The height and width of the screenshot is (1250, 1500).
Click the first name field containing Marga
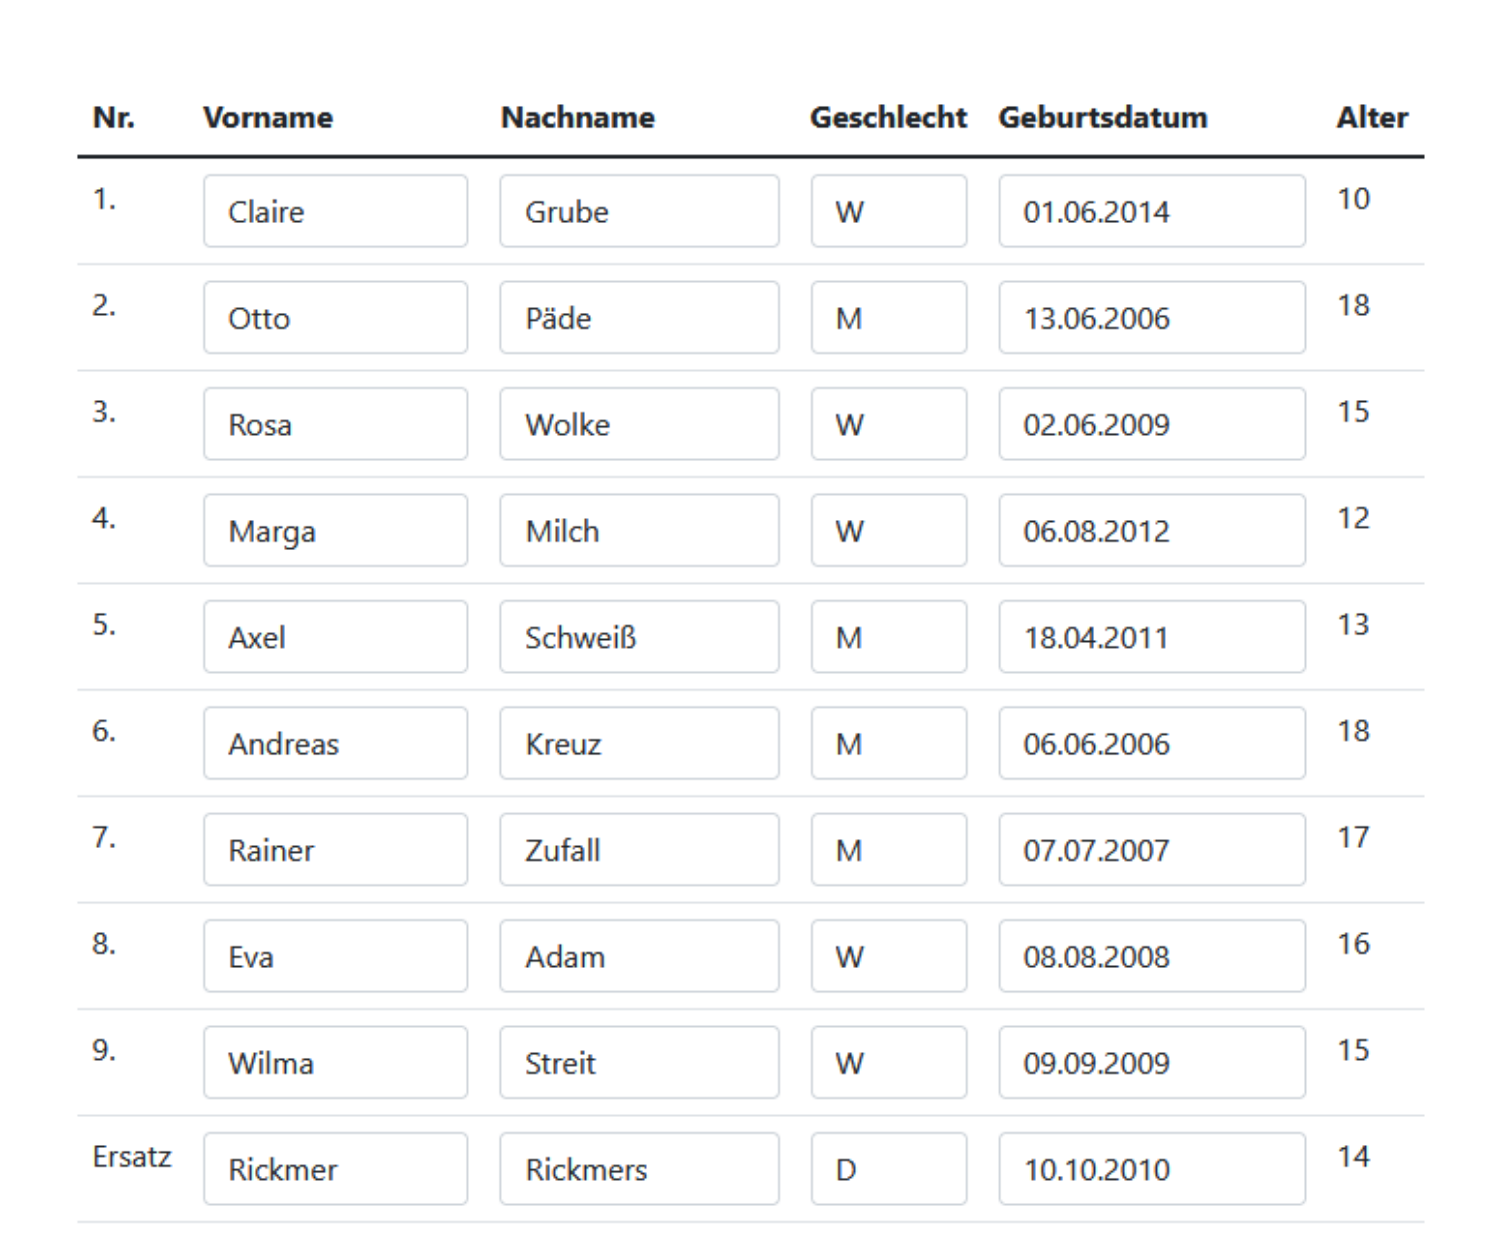pyautogui.click(x=335, y=531)
